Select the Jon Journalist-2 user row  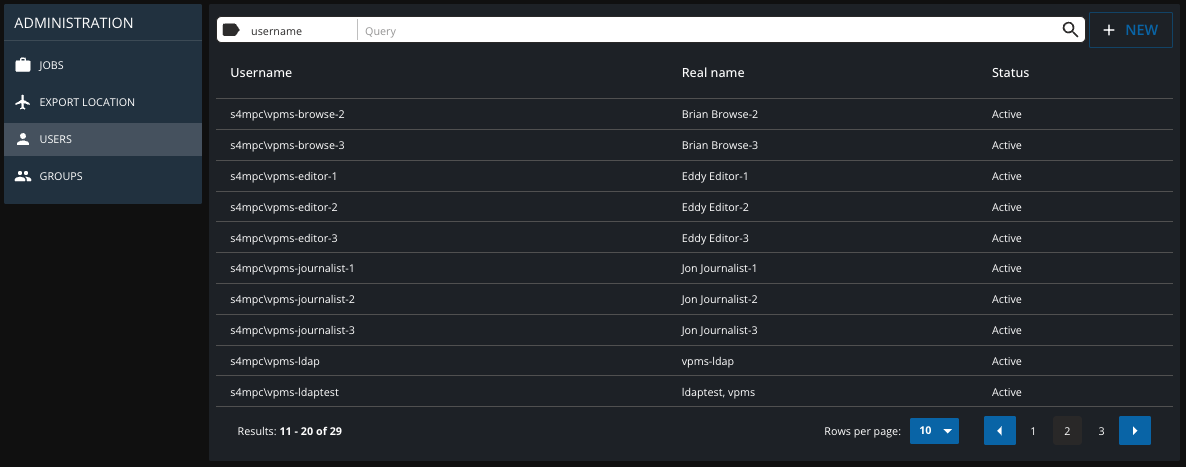pos(719,299)
